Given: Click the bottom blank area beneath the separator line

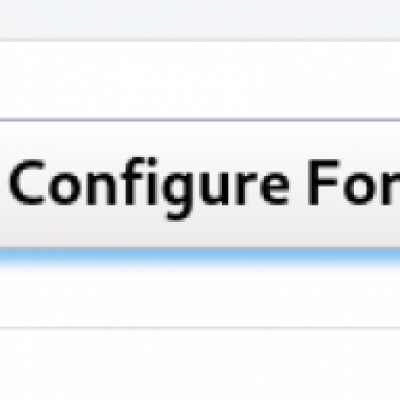Looking at the screenshot, I should click(200, 365).
